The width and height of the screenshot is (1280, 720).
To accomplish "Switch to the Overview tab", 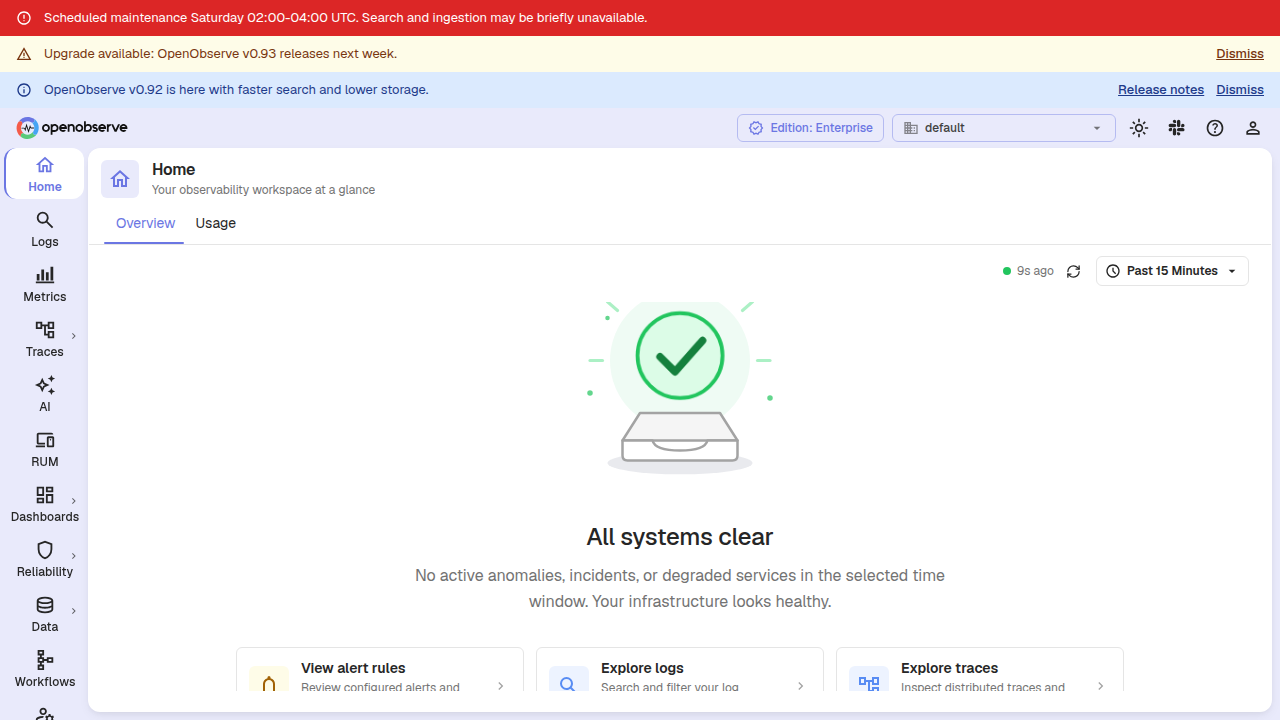I will pyautogui.click(x=145, y=223).
